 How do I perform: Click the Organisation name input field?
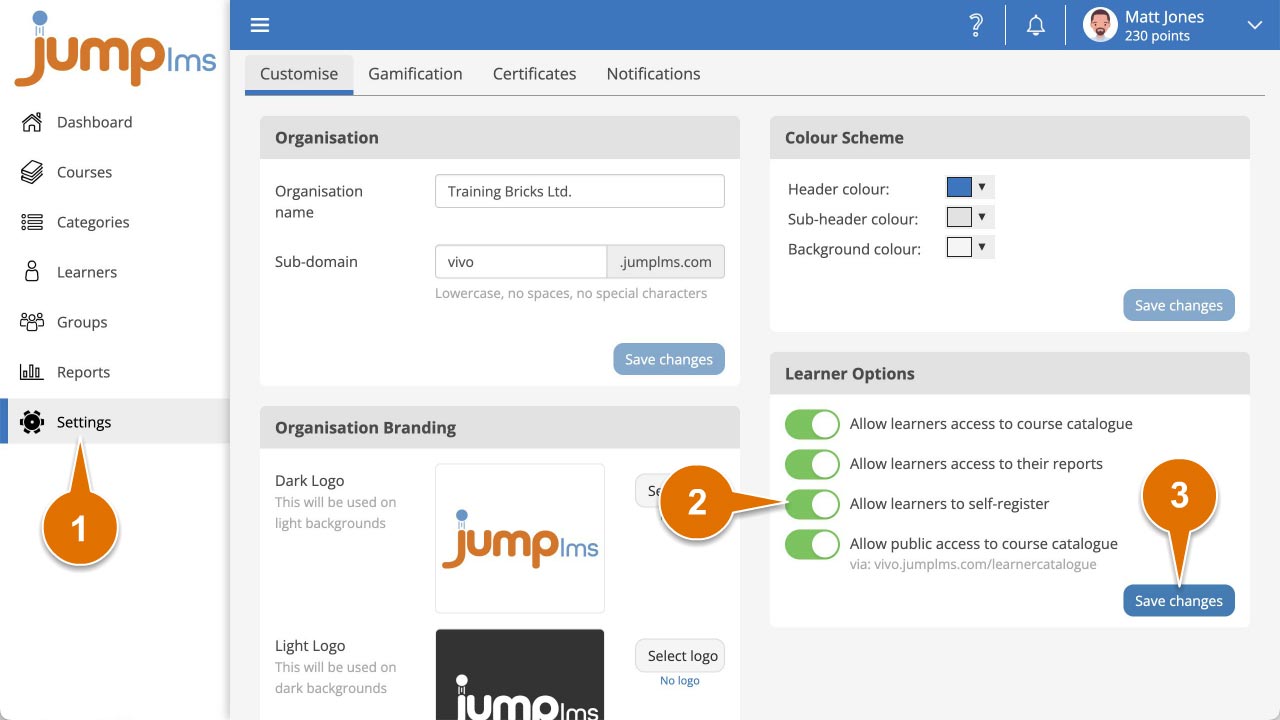point(579,192)
